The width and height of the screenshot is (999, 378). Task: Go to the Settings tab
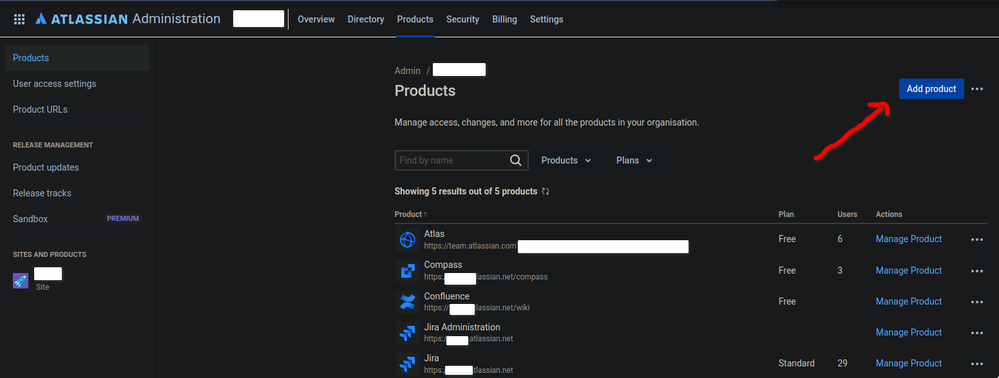(x=547, y=19)
